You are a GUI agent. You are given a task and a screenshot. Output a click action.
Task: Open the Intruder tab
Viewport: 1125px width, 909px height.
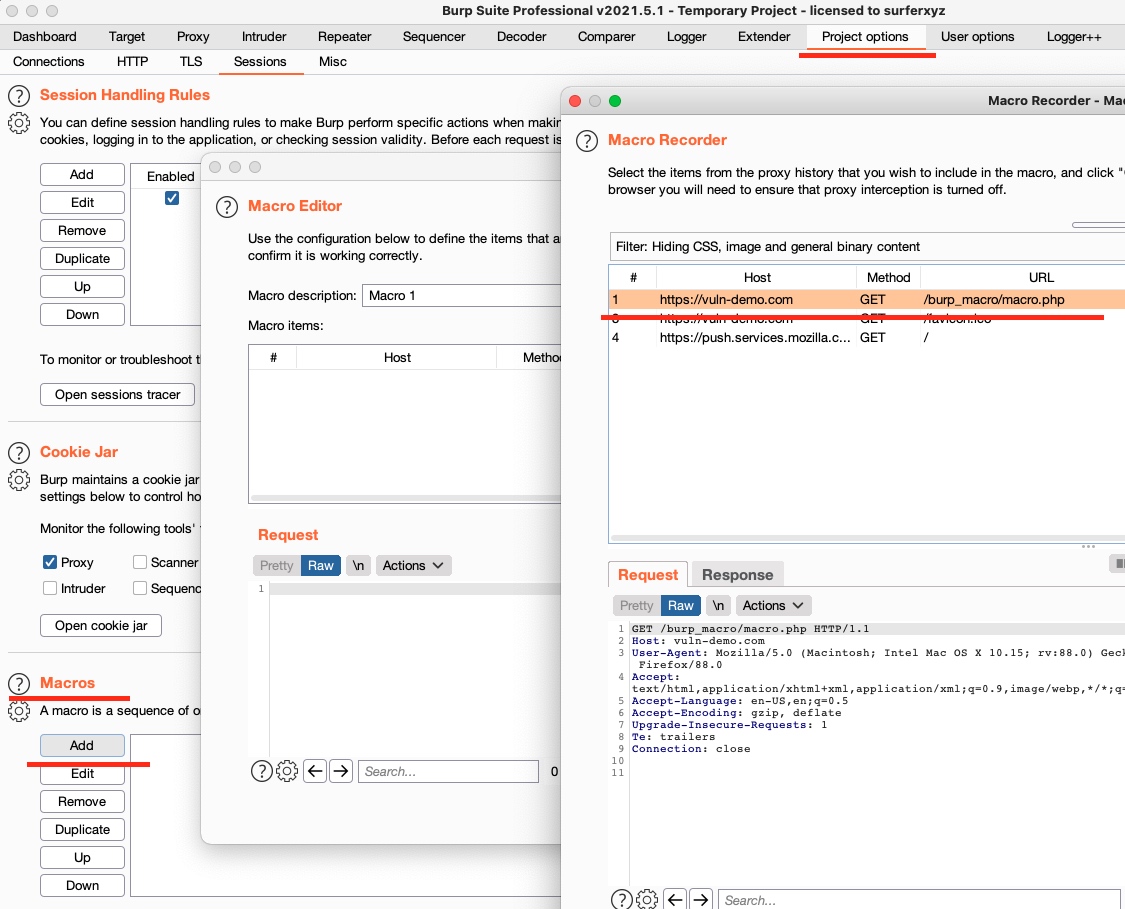pyautogui.click(x=264, y=37)
